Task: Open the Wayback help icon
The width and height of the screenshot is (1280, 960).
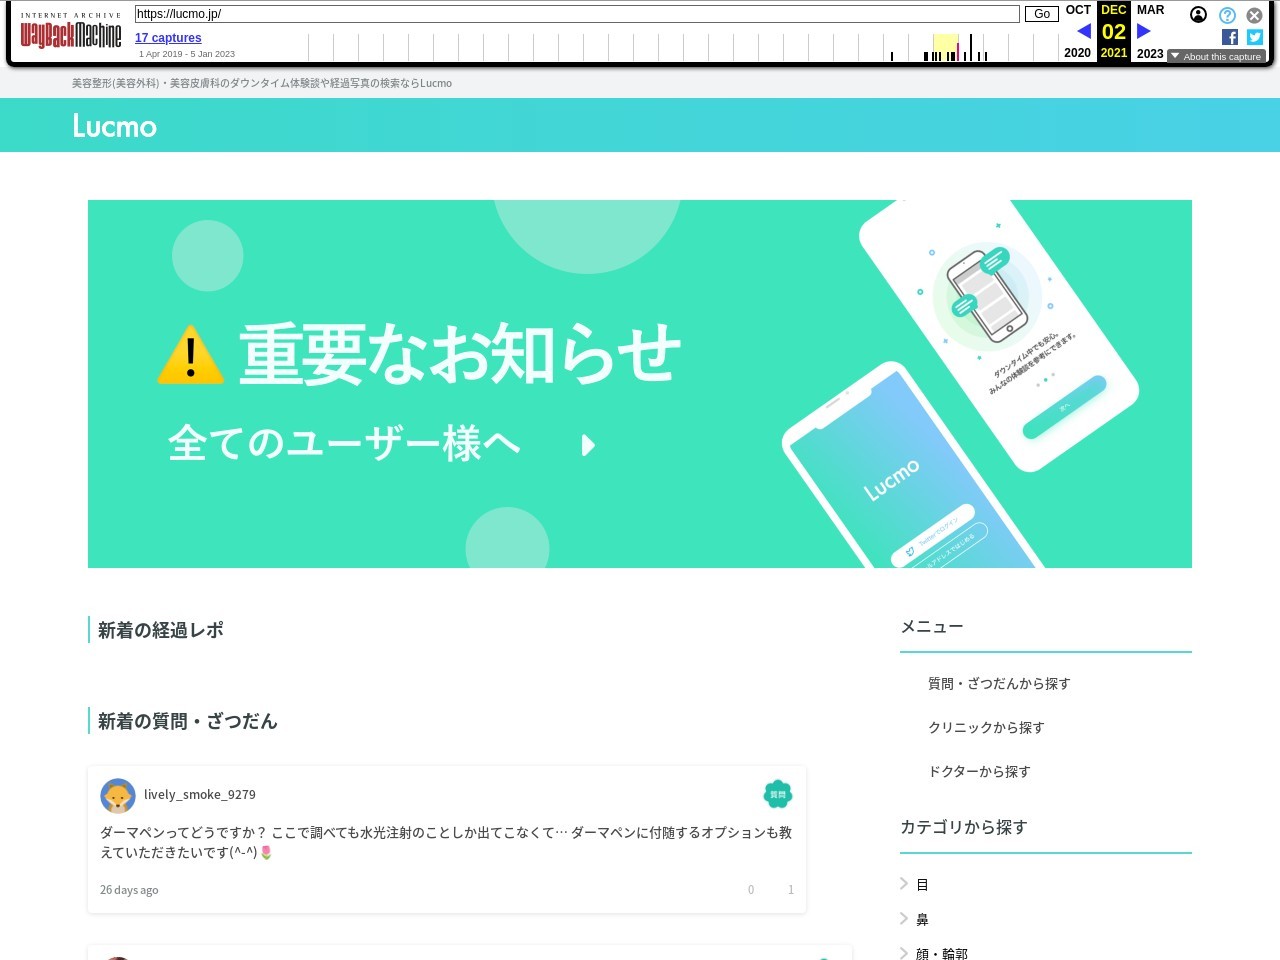Action: [1227, 15]
